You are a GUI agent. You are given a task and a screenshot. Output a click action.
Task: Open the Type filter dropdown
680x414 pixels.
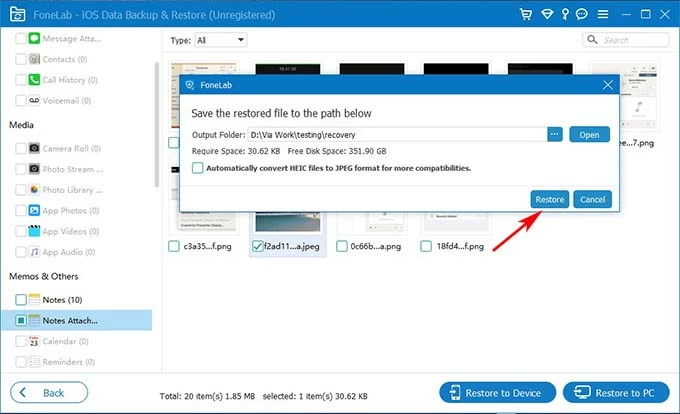[220, 40]
